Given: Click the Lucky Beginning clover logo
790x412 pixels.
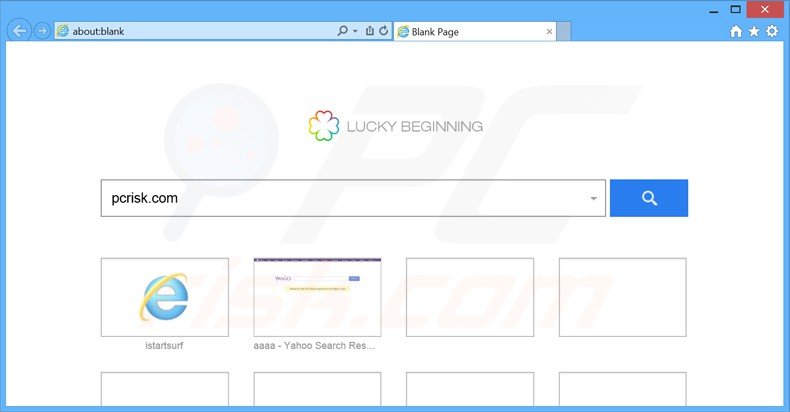Looking at the screenshot, I should 323,125.
